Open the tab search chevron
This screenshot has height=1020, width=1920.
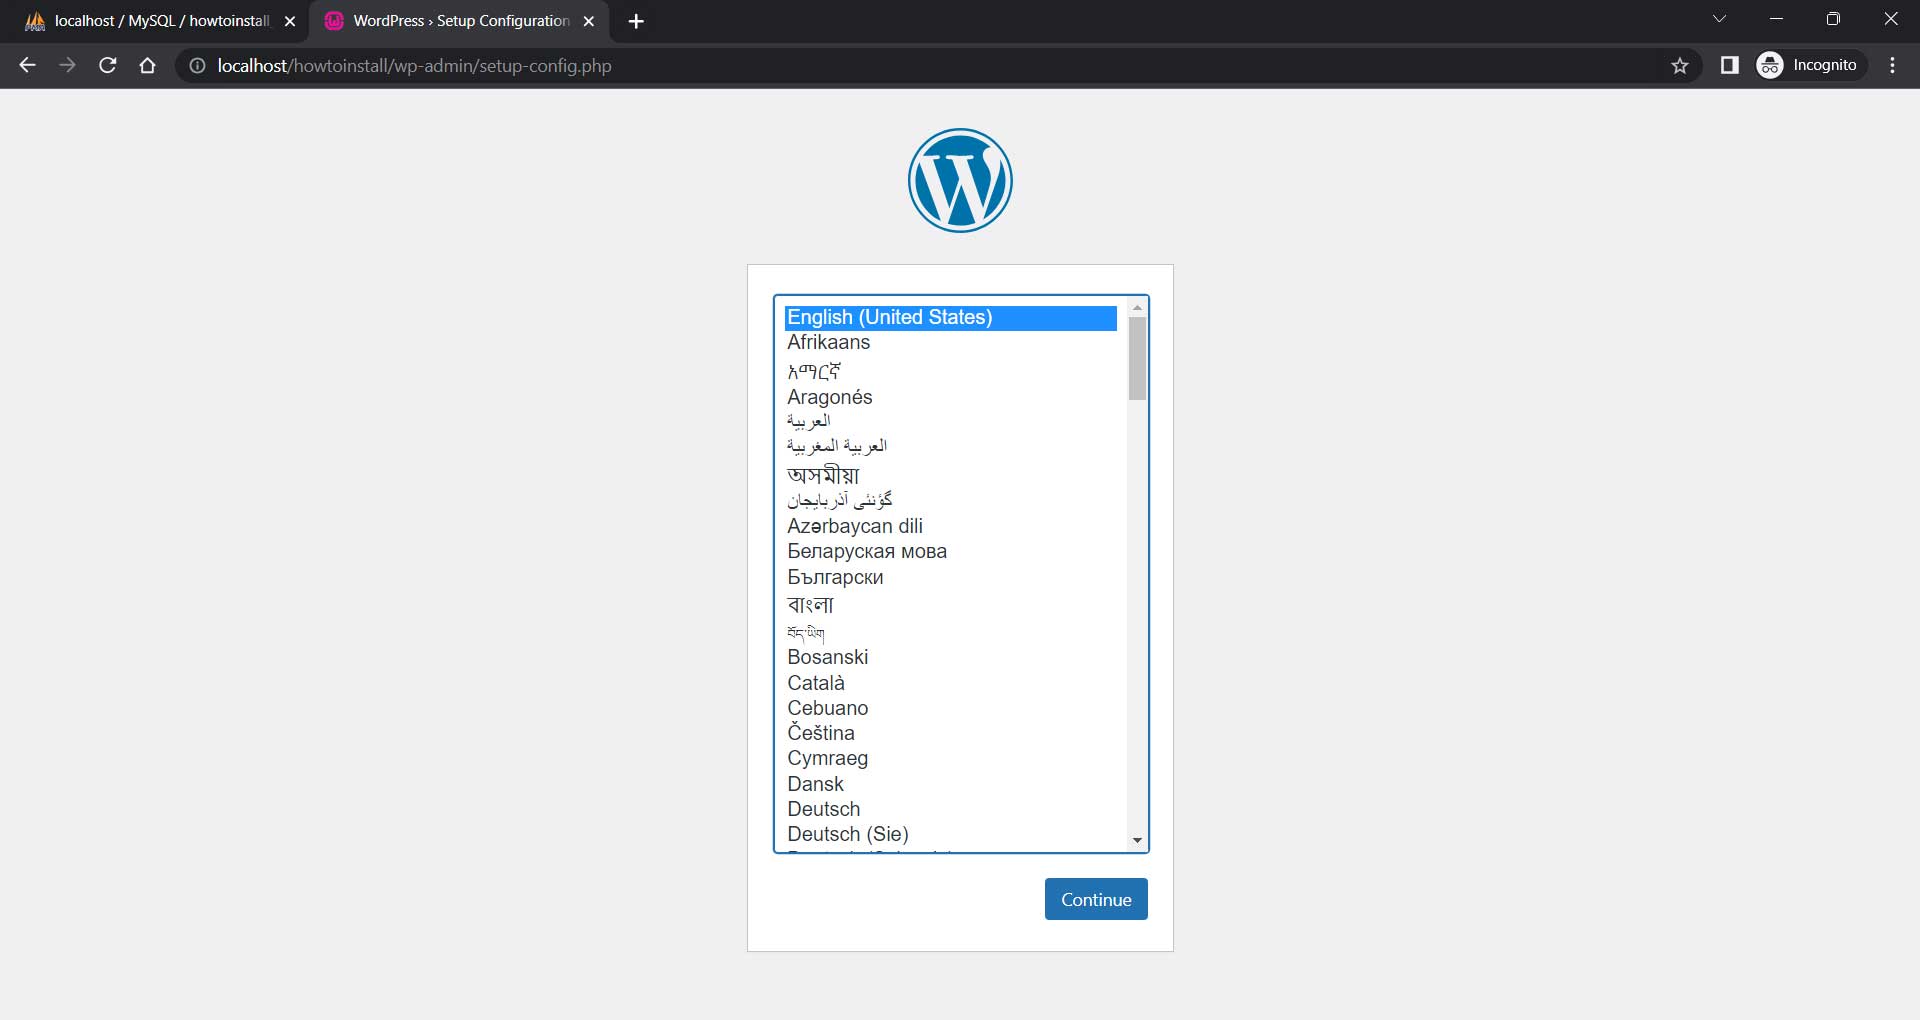click(1720, 18)
